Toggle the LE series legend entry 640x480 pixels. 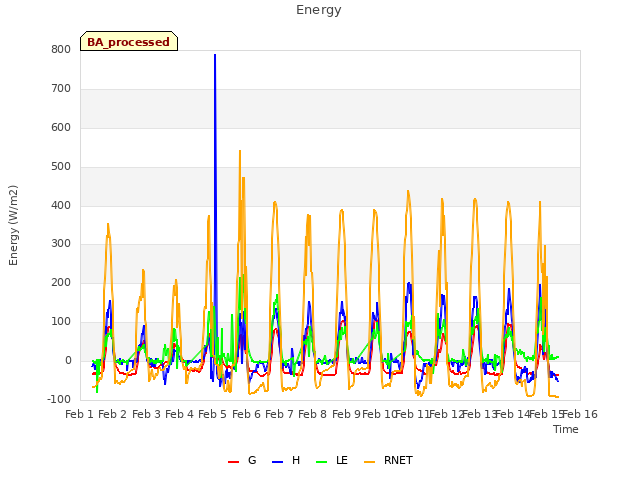(x=332, y=460)
